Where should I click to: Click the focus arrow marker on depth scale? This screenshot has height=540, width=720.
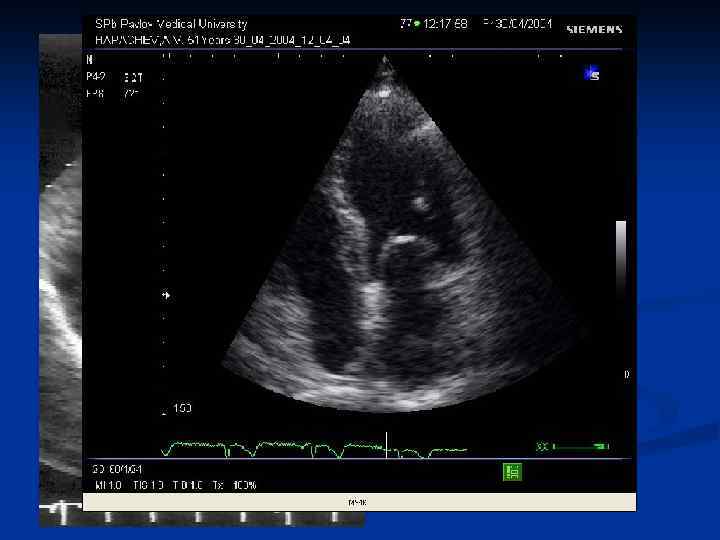click(x=166, y=295)
